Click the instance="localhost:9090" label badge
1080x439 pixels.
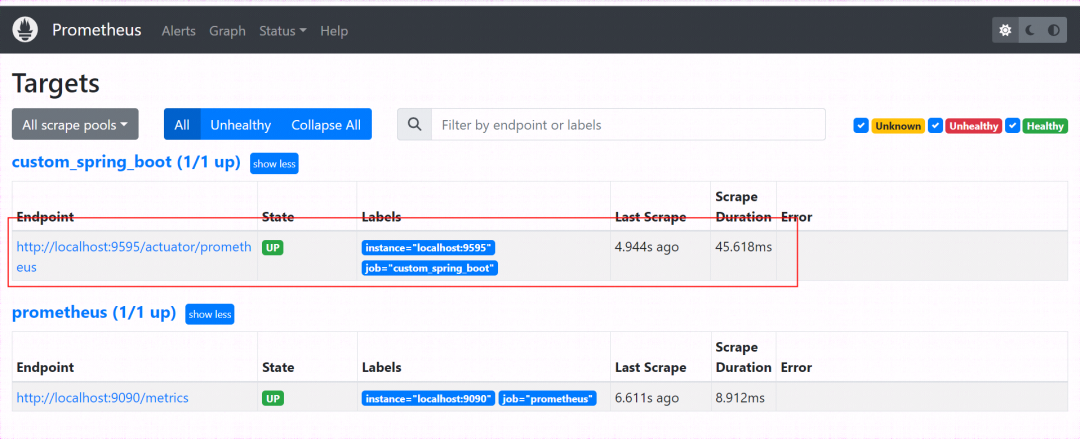coord(428,398)
